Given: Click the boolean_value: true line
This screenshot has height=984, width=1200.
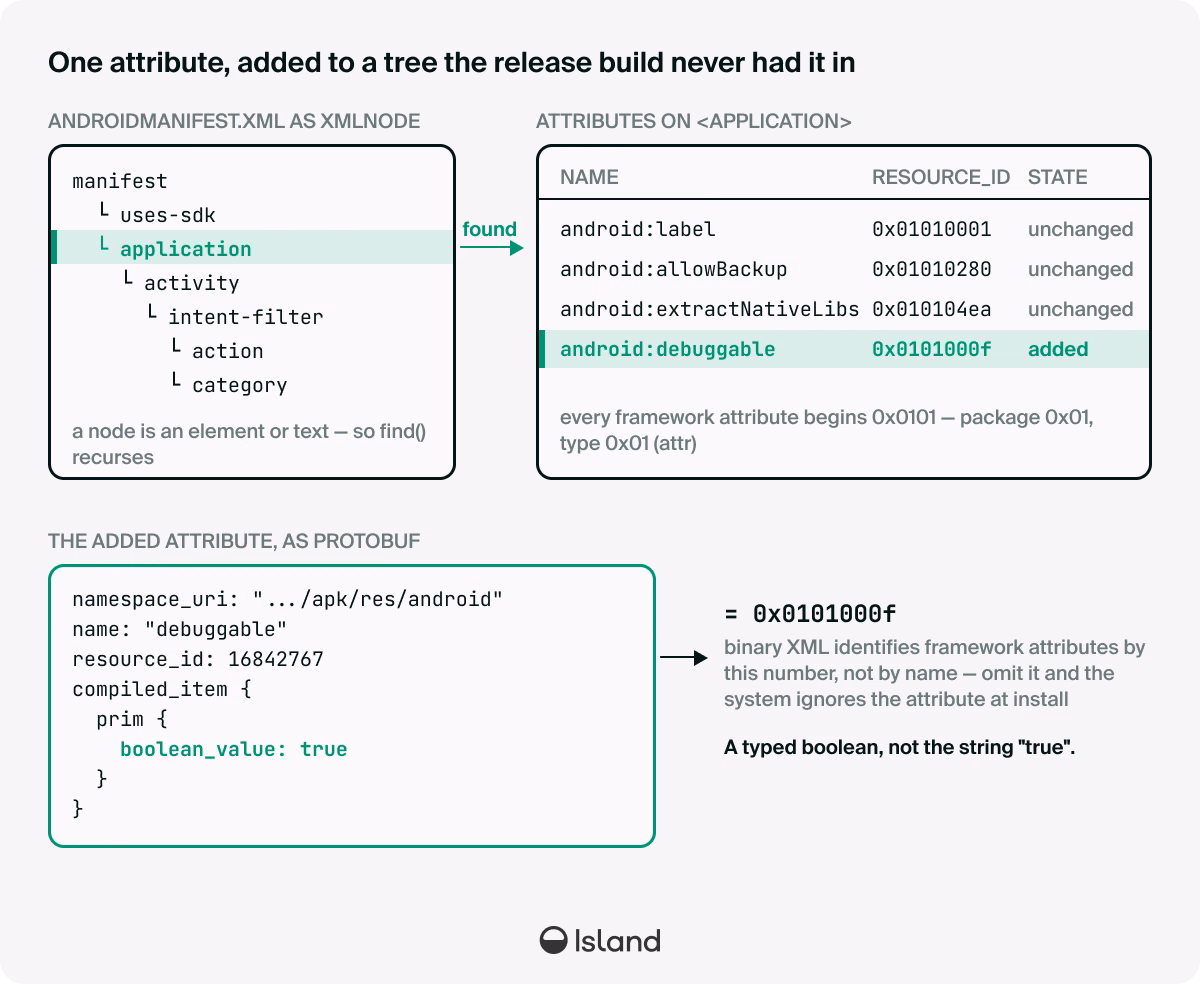Looking at the screenshot, I should pyautogui.click(x=234, y=749).
